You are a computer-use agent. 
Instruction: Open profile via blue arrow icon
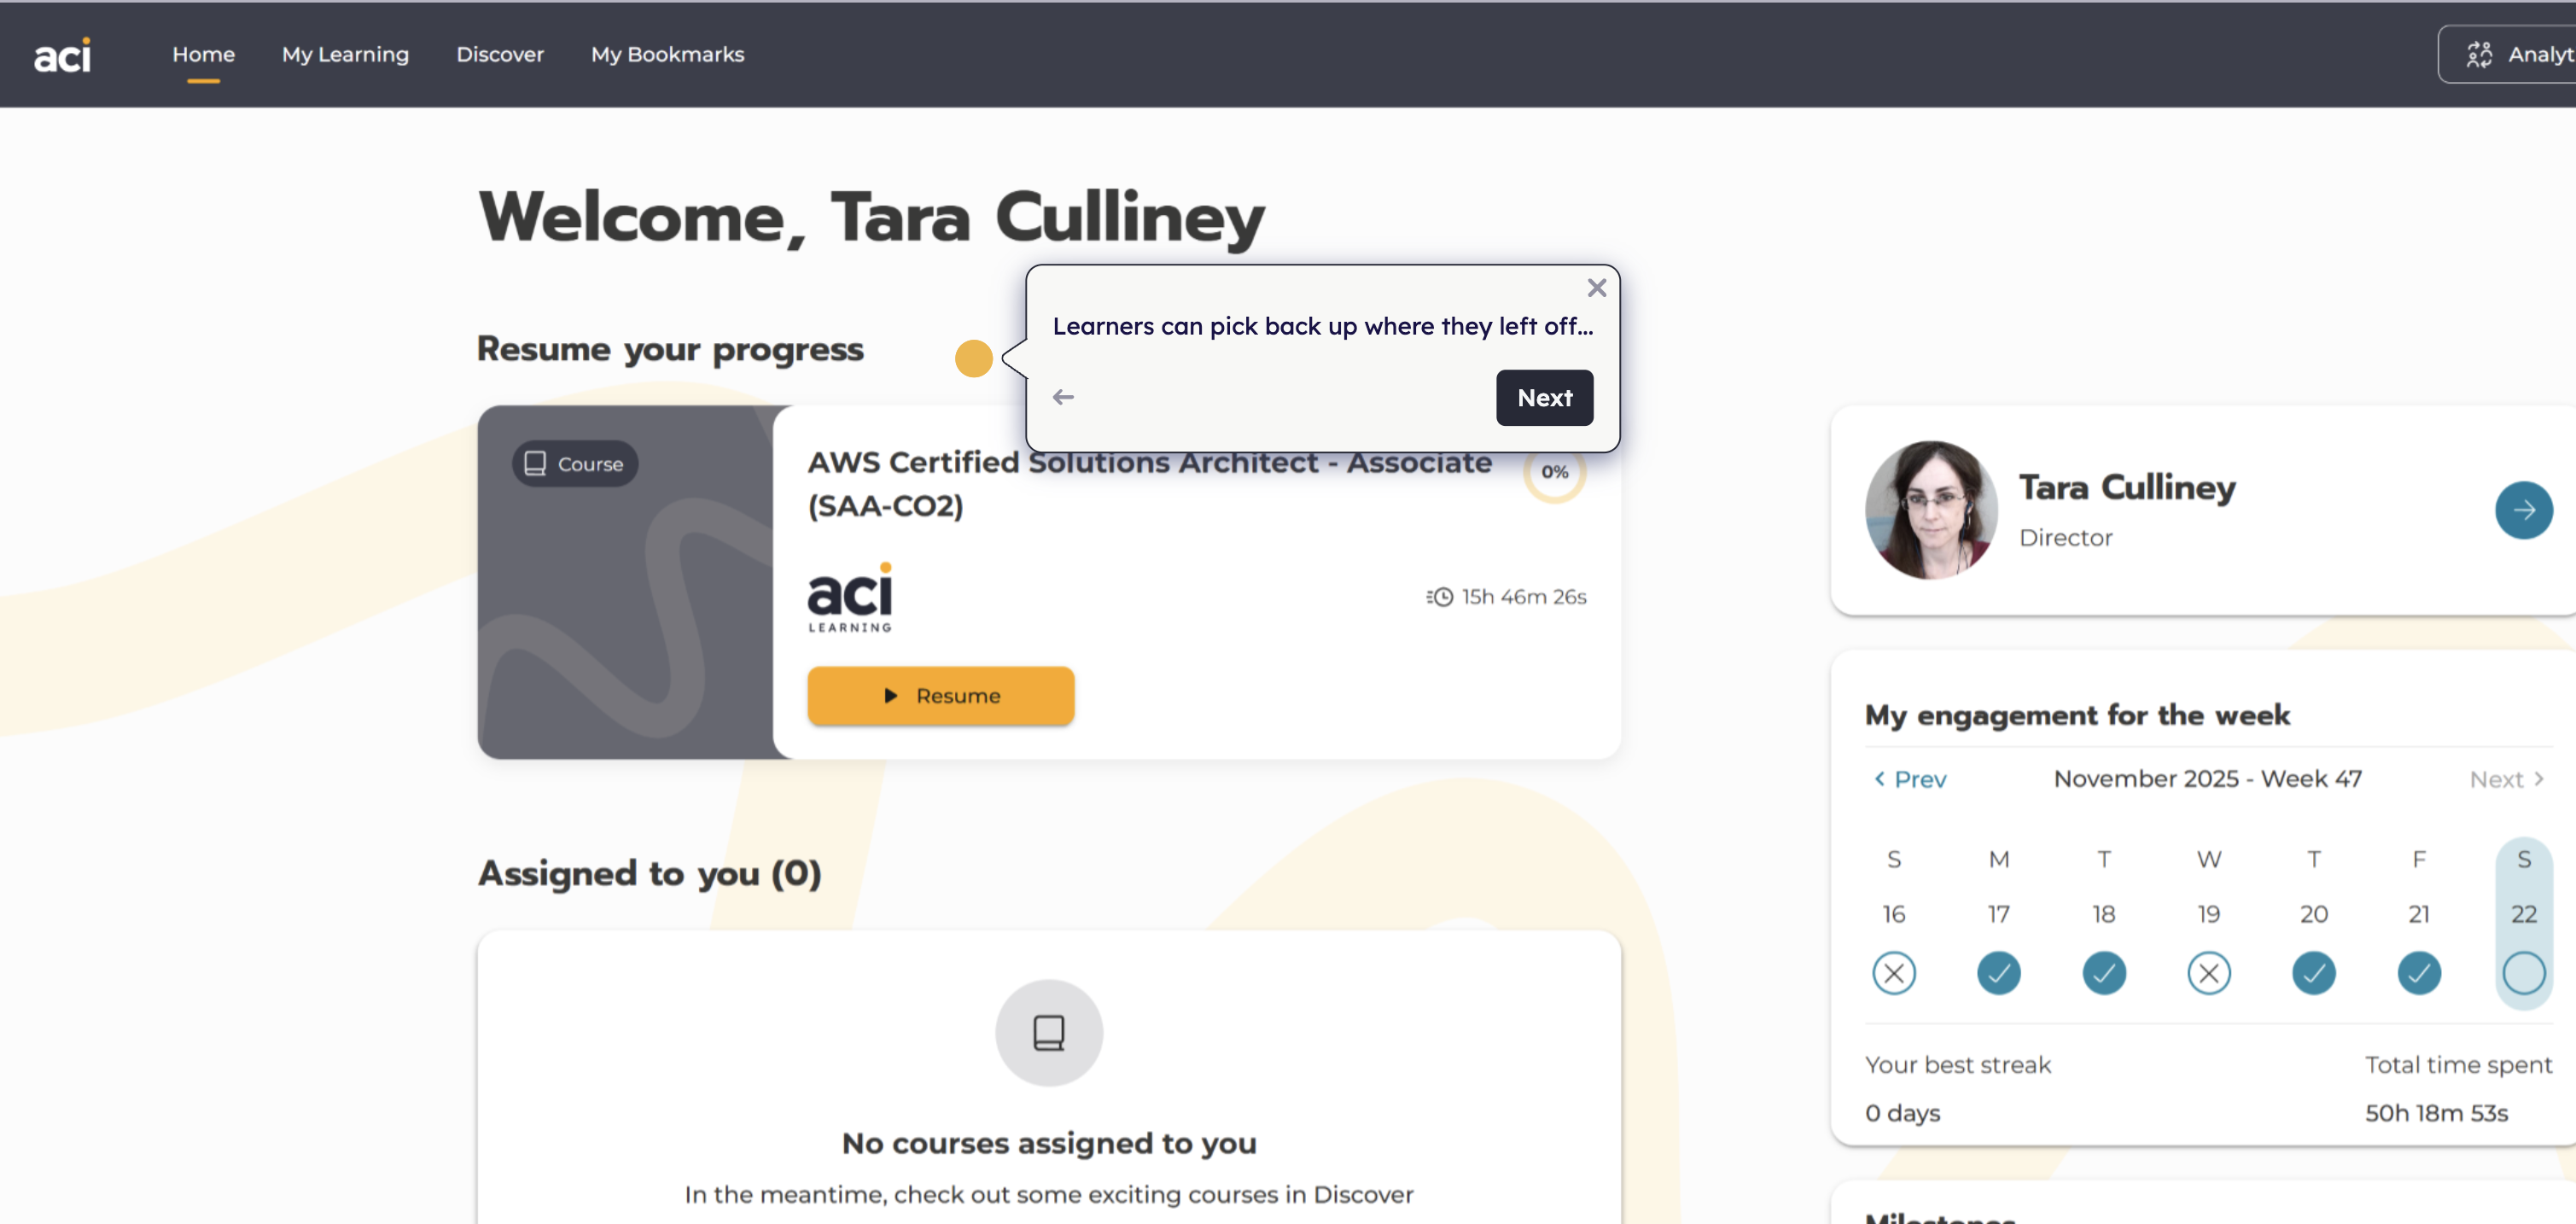coord(2522,510)
